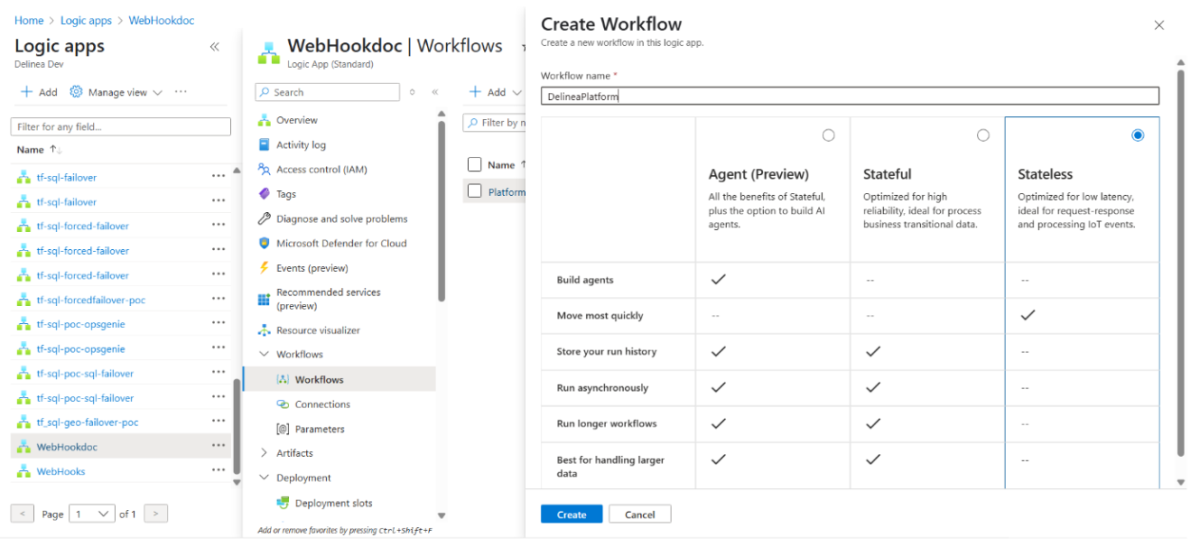Tick the select-all checkbox beside Name header
This screenshot has height=547, width=1200.
pos(475,165)
